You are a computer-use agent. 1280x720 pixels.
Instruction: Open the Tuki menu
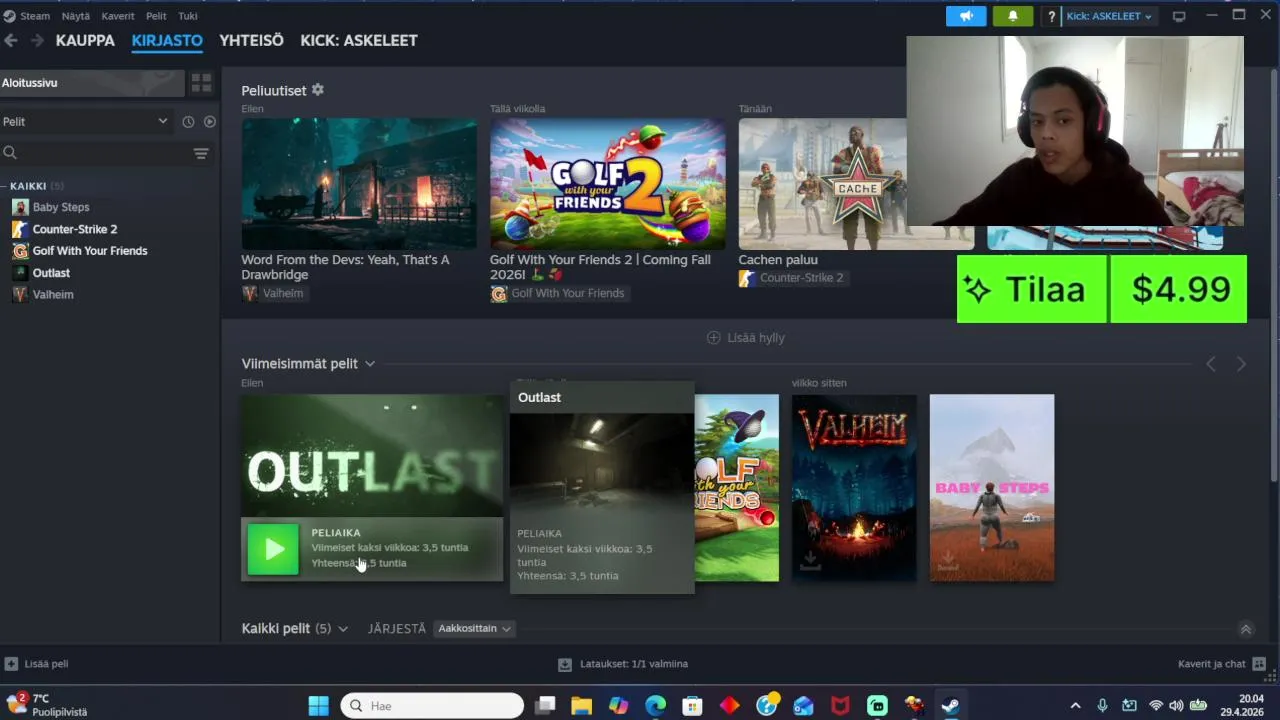click(x=188, y=16)
